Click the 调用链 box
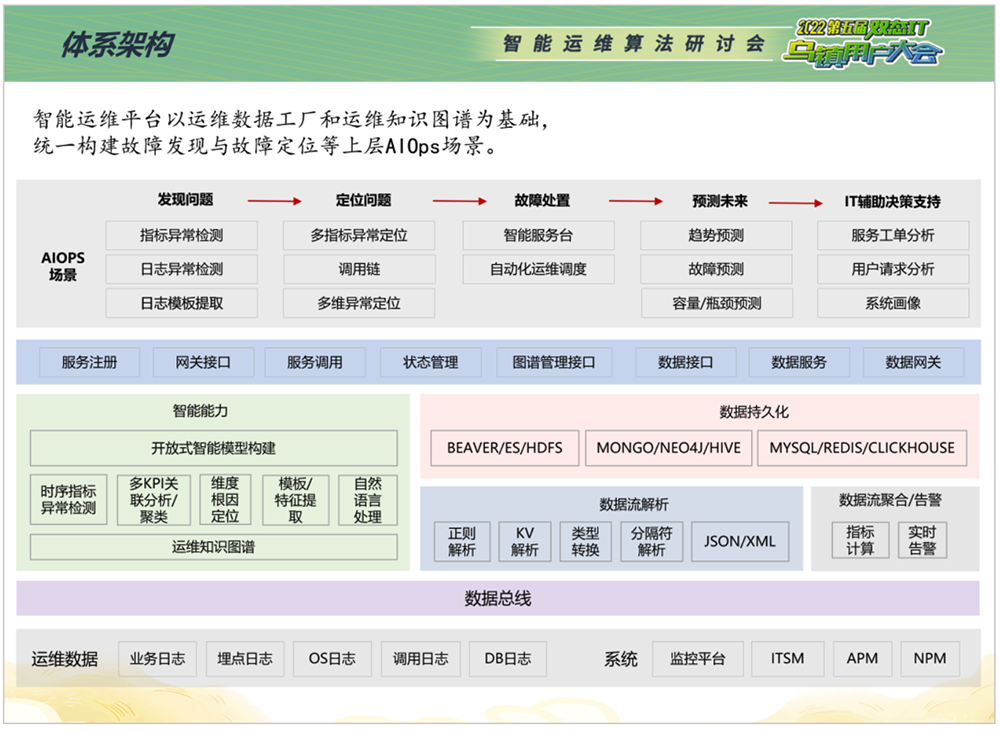This screenshot has height=730, width=1000. point(359,269)
